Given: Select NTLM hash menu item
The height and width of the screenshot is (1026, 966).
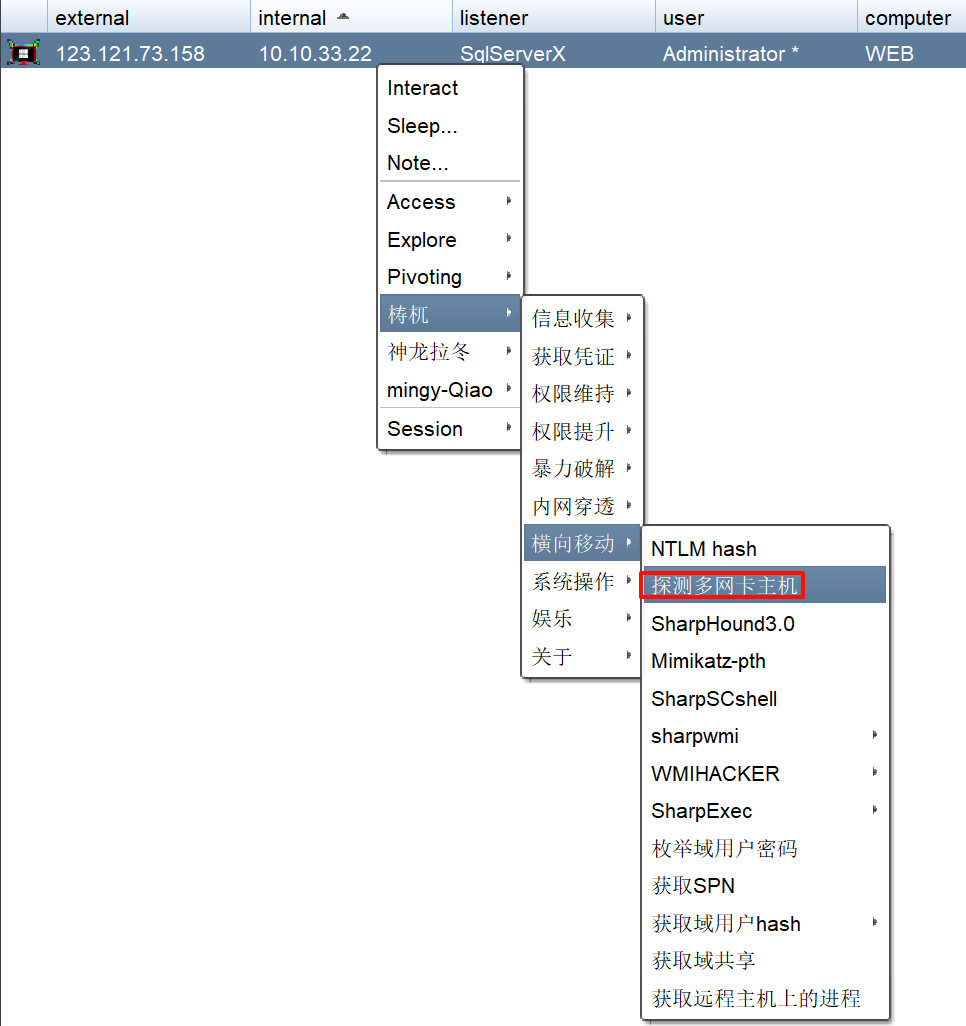Looking at the screenshot, I should 704,549.
